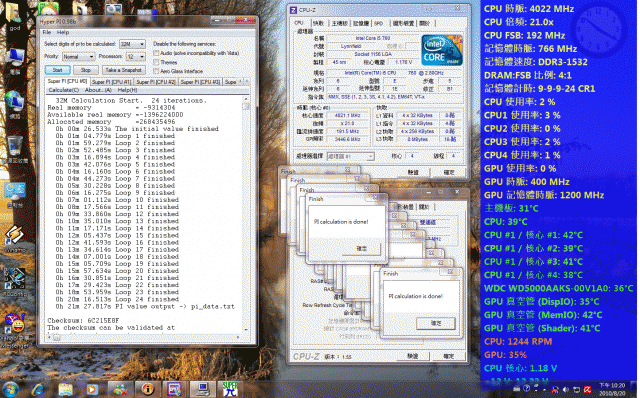The image size is (640, 398).
Task: Select the CPU tab in CPU-Z
Action: click(x=299, y=23)
